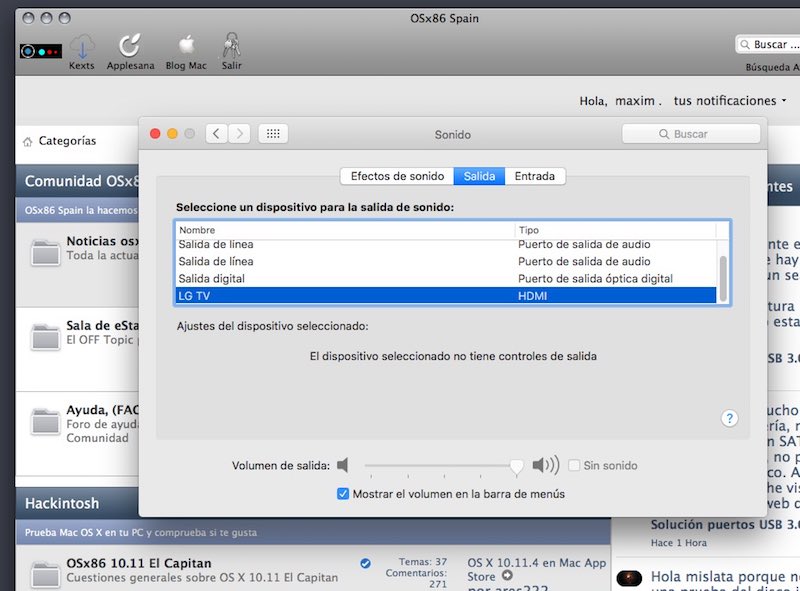Viewport: 800px width, 591px height.
Task: Sort devices by Nombre column
Action: click(345, 230)
